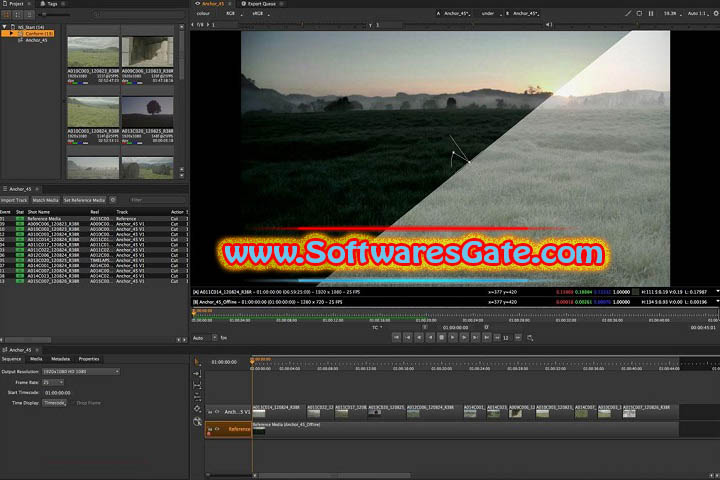The image size is (720, 480).
Task: Open the Auto 1:1 scale dropdown
Action: point(698,14)
